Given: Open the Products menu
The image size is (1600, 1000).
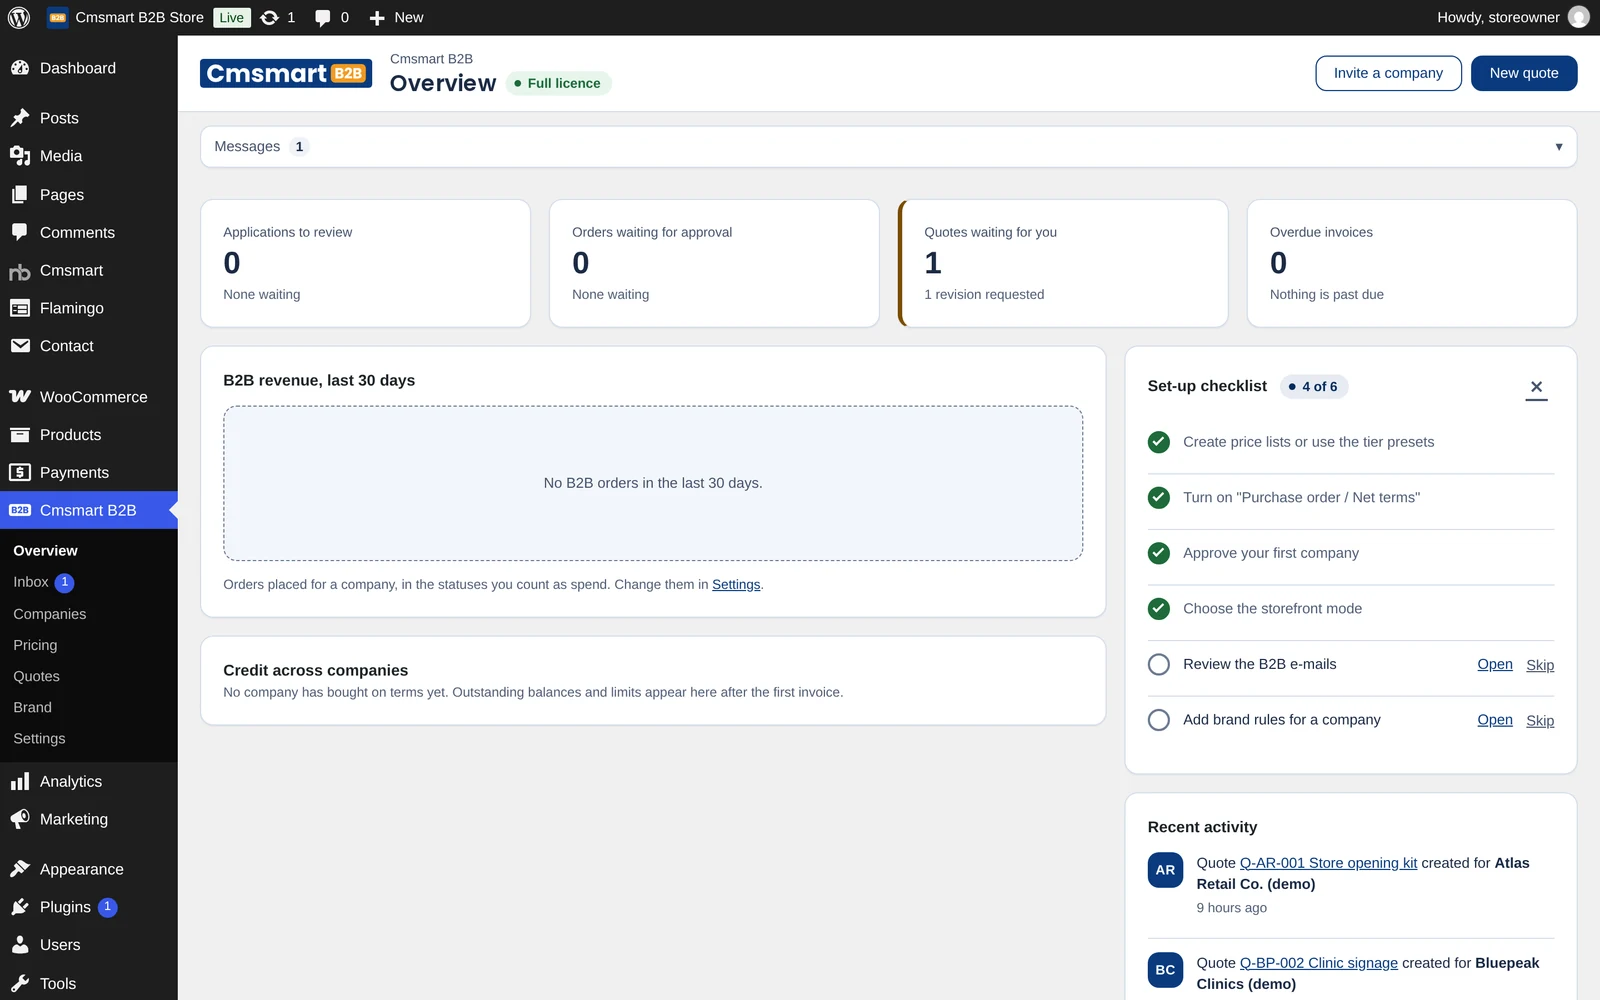Looking at the screenshot, I should [89, 435].
